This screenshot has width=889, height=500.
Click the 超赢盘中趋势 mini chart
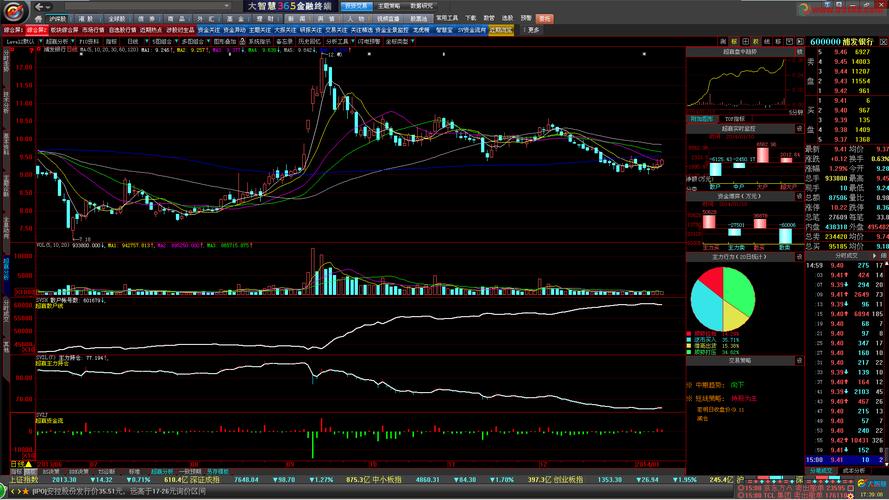[739, 83]
